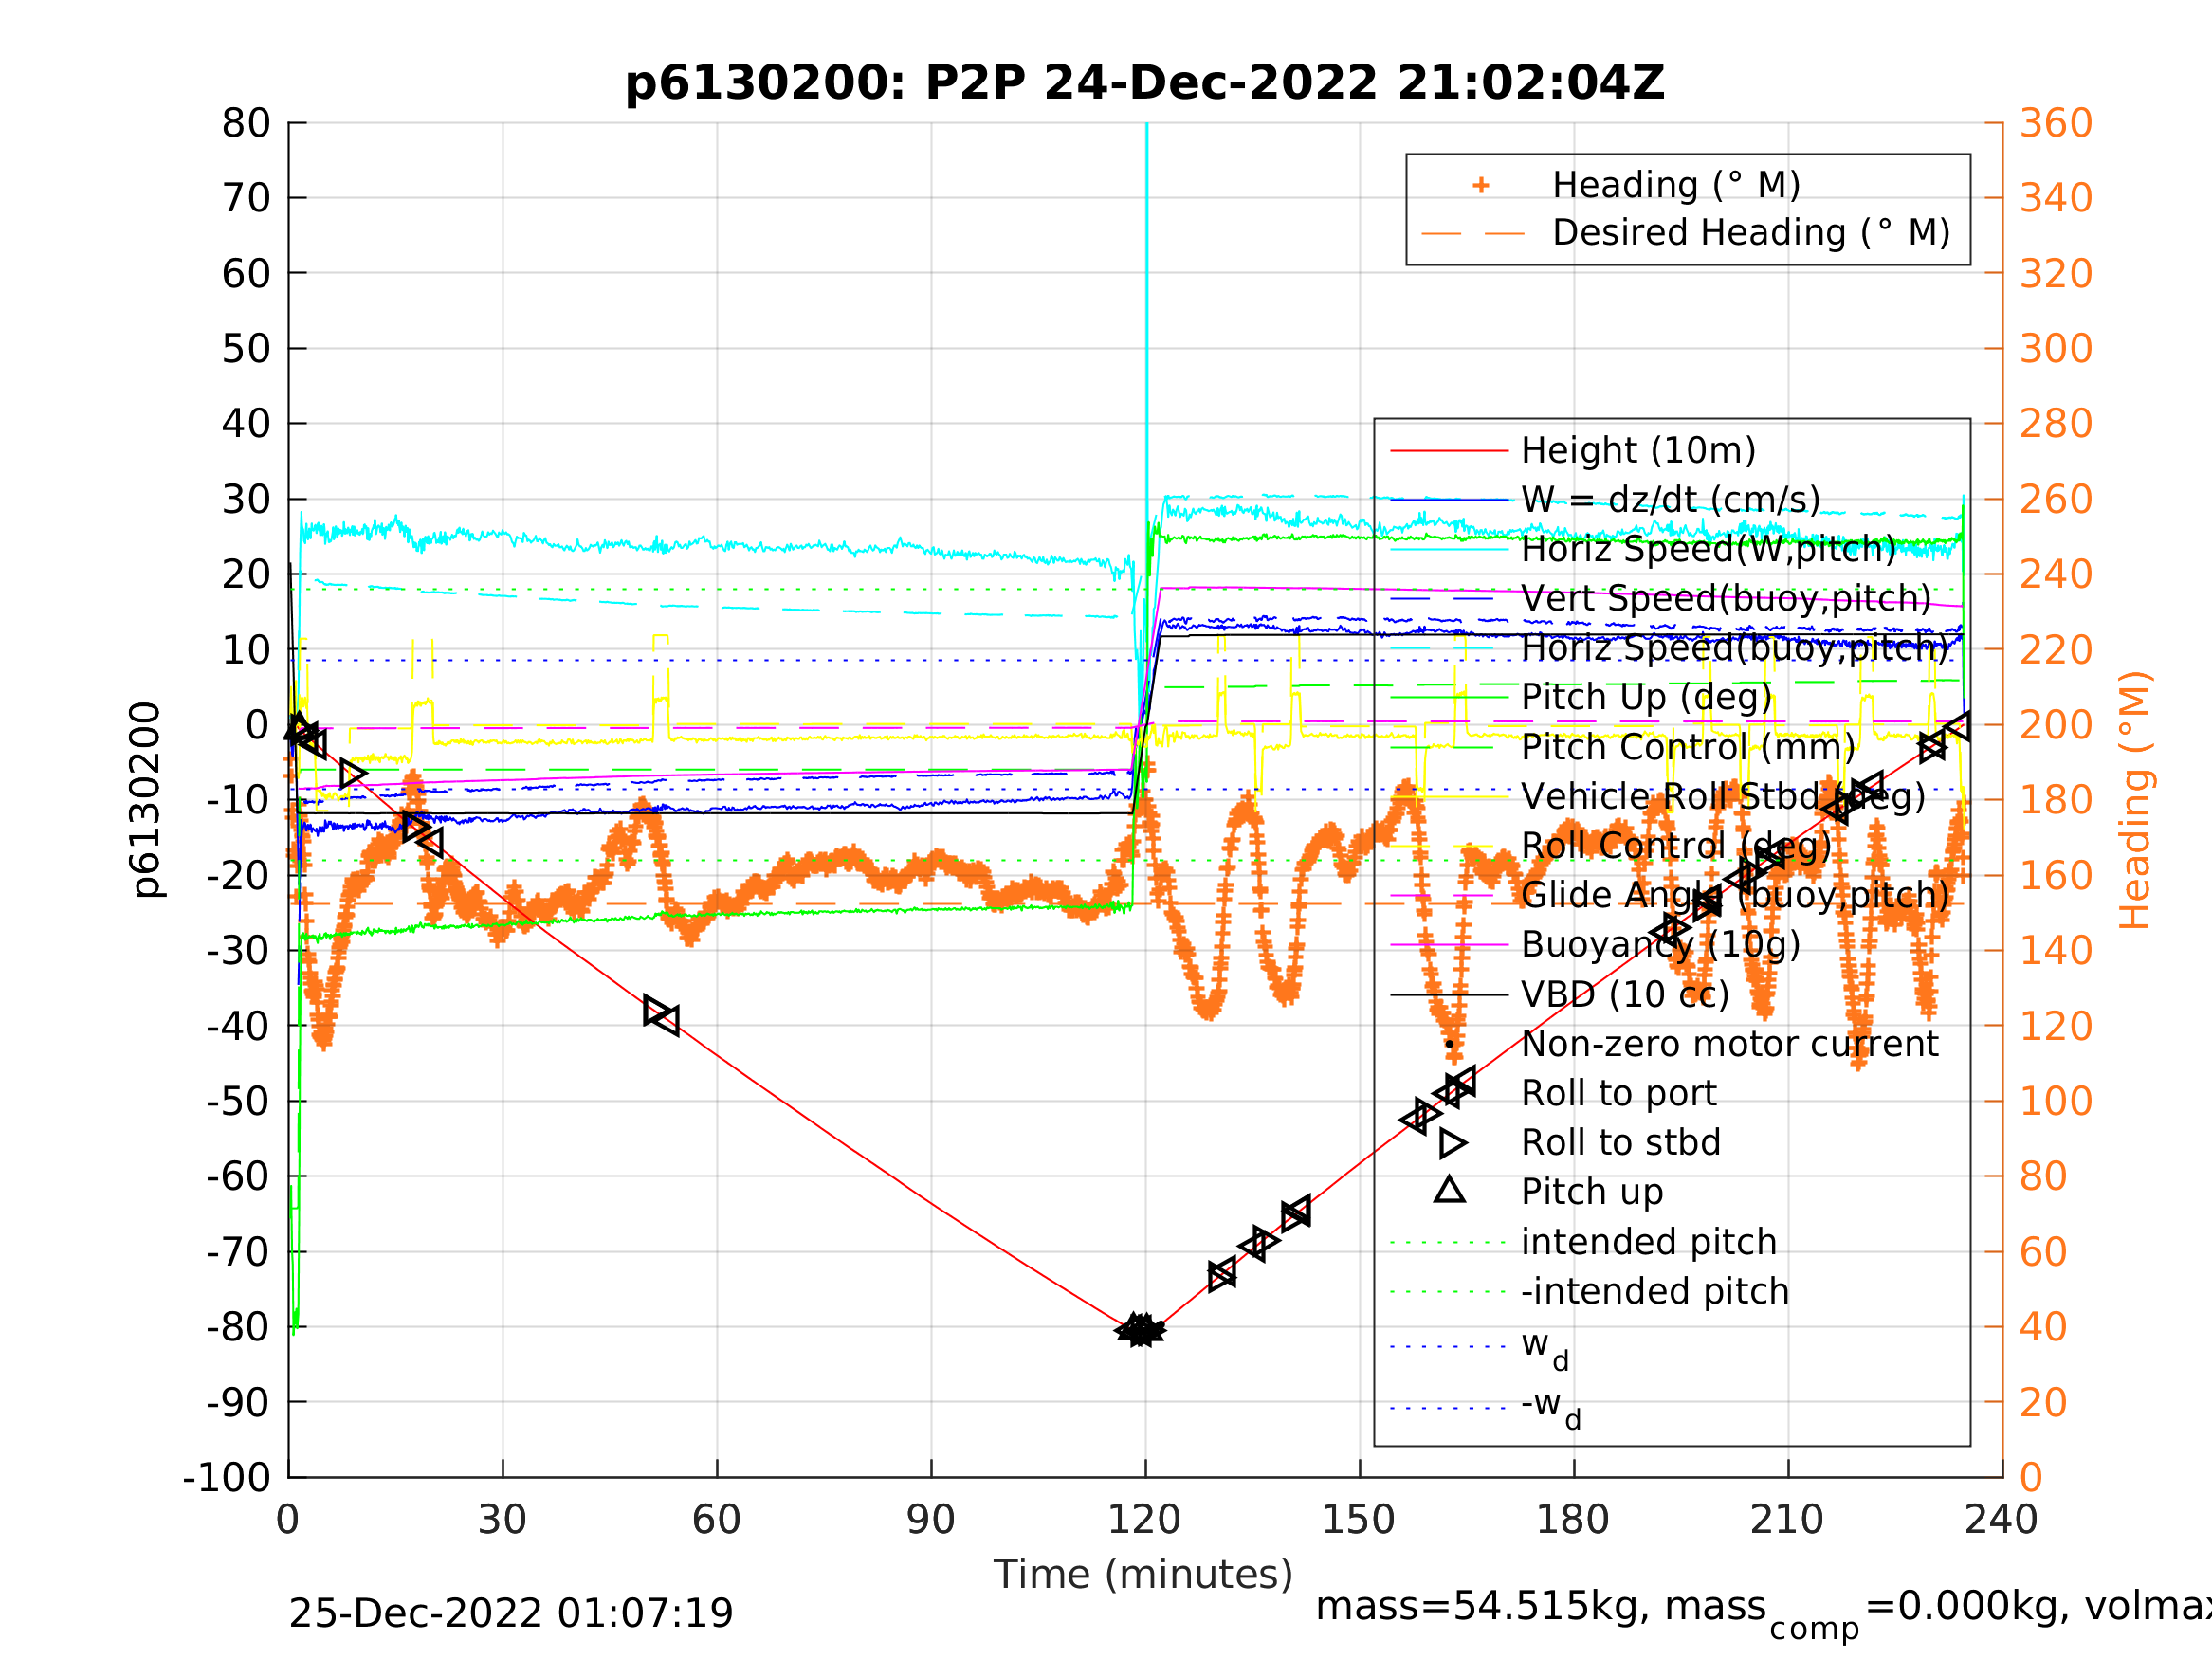Click the magenta line sample beside 'Buoyancy (10g)'

tap(1449, 944)
